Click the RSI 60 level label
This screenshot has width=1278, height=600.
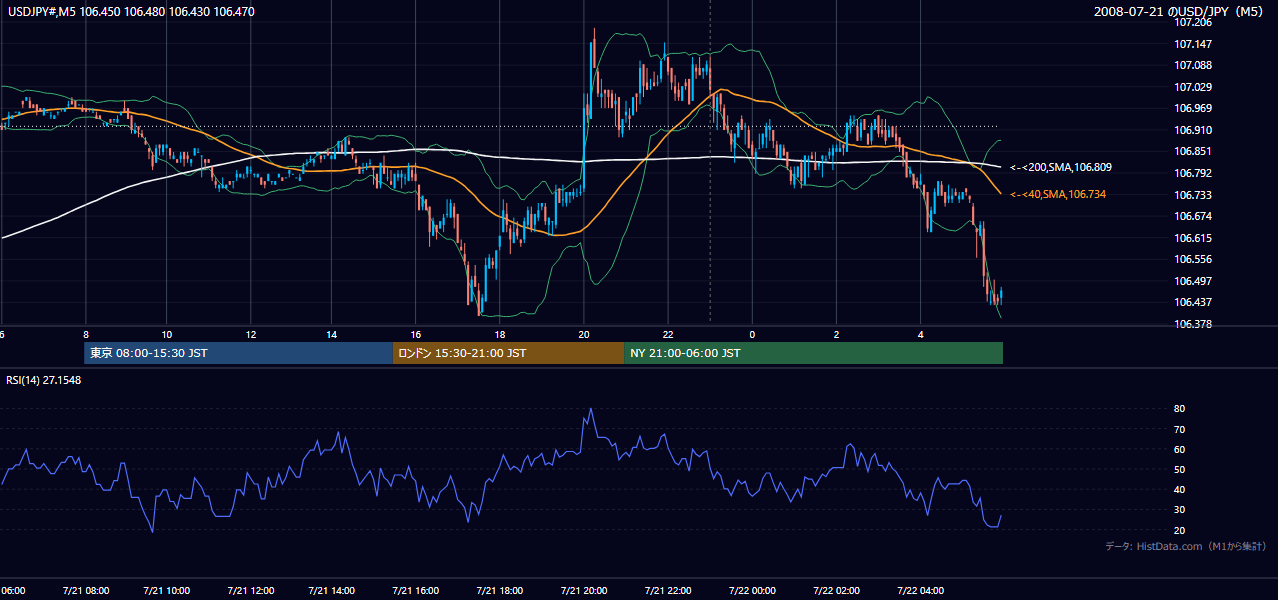coord(1179,449)
